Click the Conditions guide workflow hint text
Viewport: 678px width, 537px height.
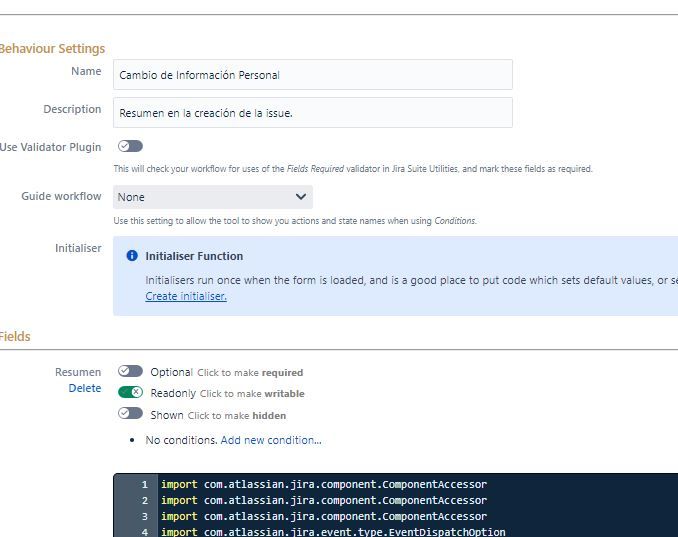pos(295,221)
